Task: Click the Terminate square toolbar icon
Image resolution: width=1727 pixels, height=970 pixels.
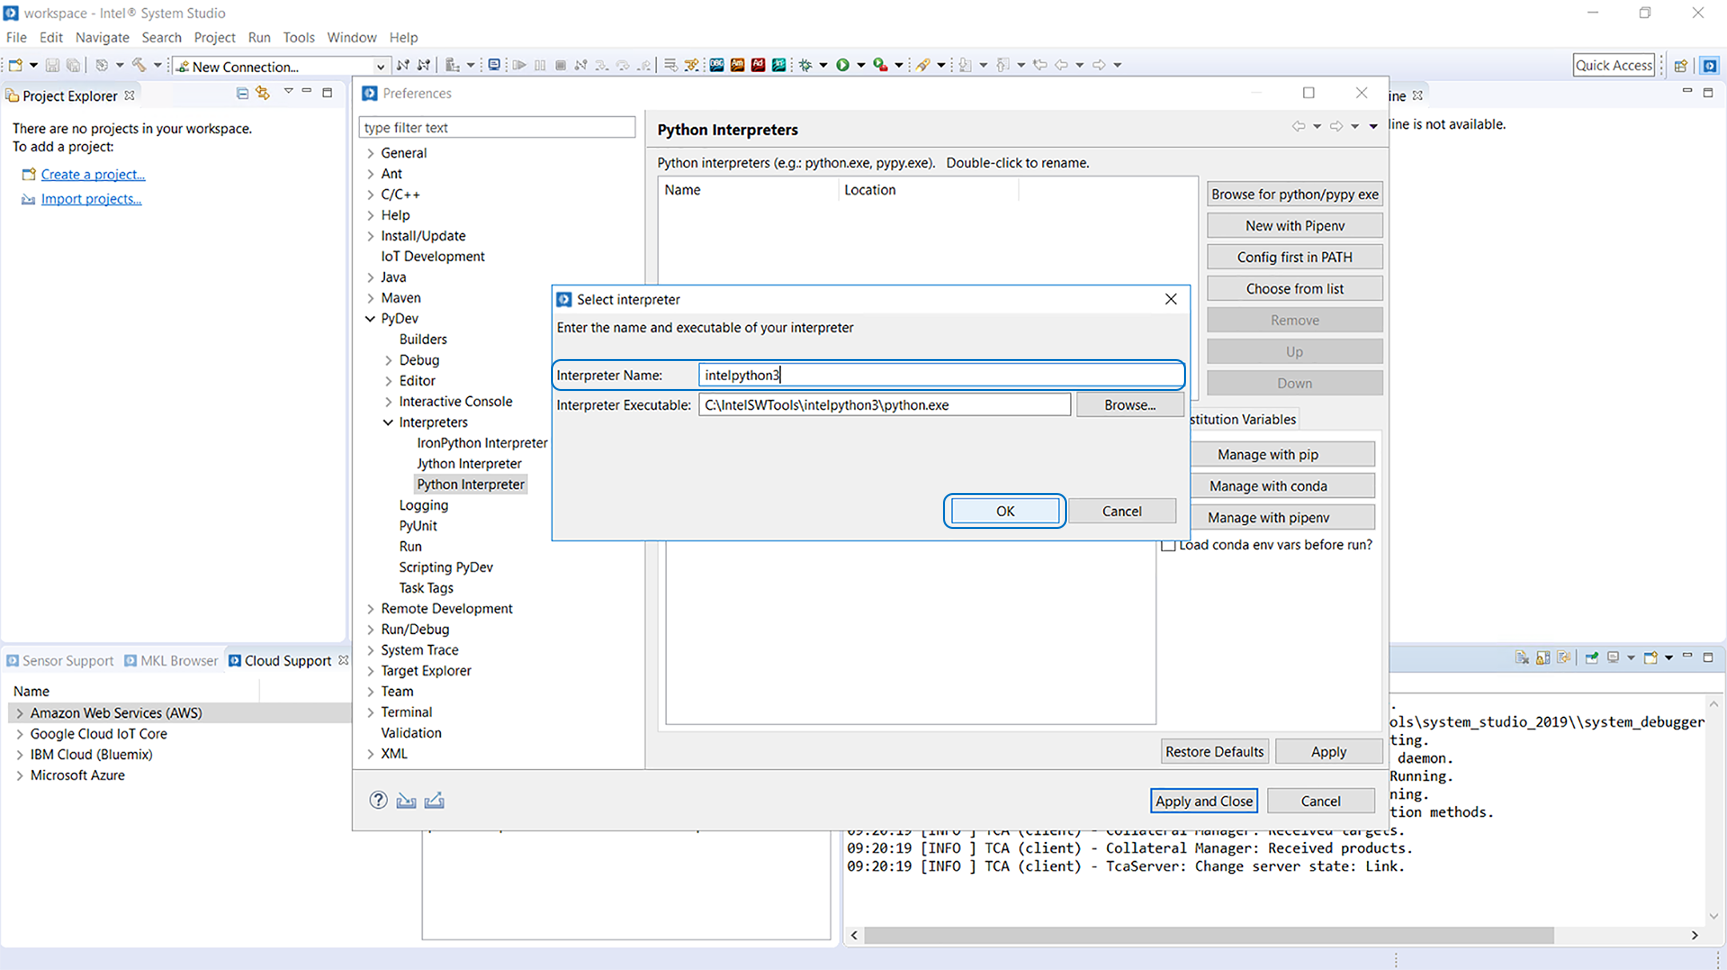Action: [560, 65]
